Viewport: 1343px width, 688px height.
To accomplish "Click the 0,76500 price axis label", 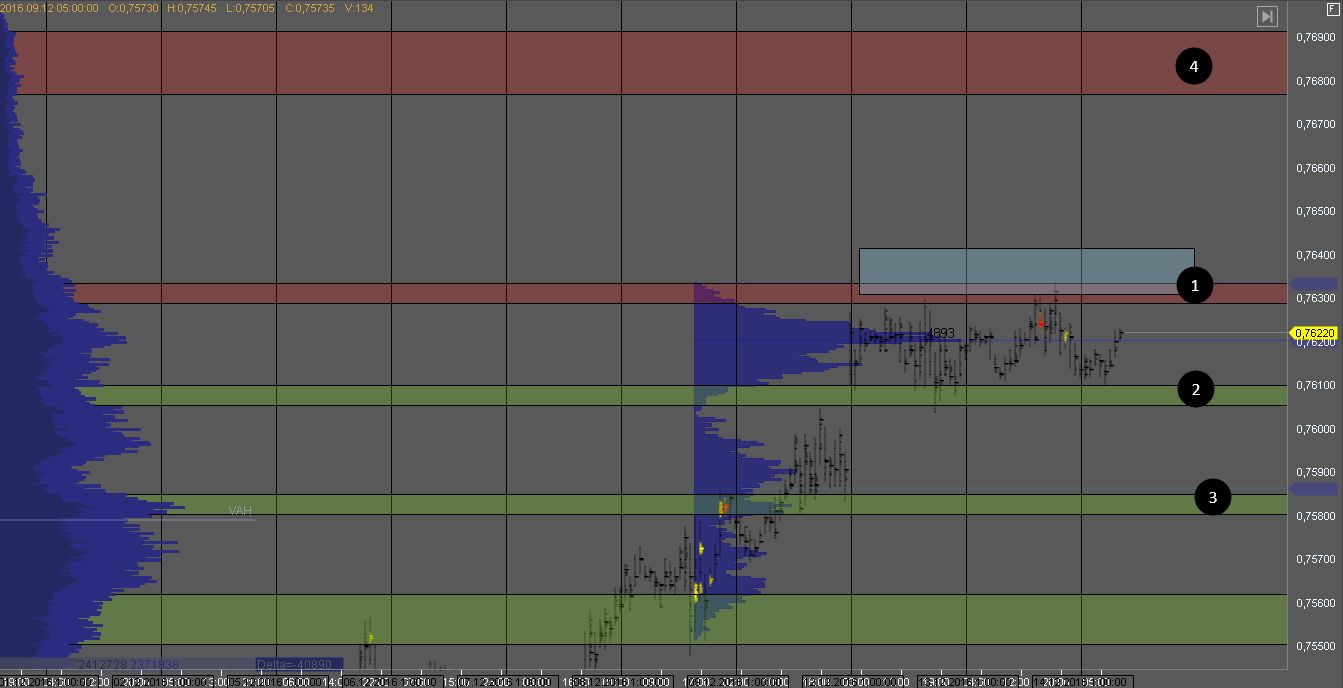I will click(x=1315, y=211).
